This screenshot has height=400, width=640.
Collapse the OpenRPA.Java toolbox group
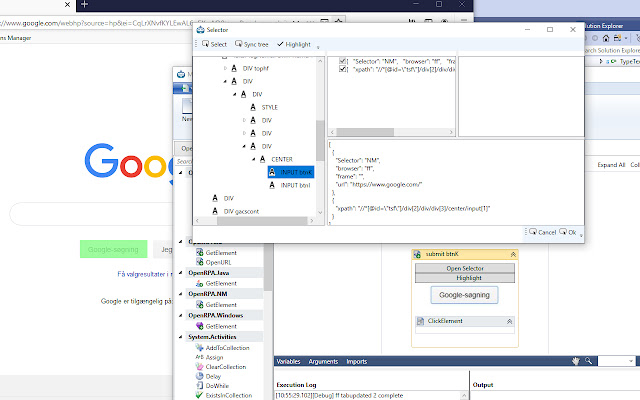[x=181, y=273]
